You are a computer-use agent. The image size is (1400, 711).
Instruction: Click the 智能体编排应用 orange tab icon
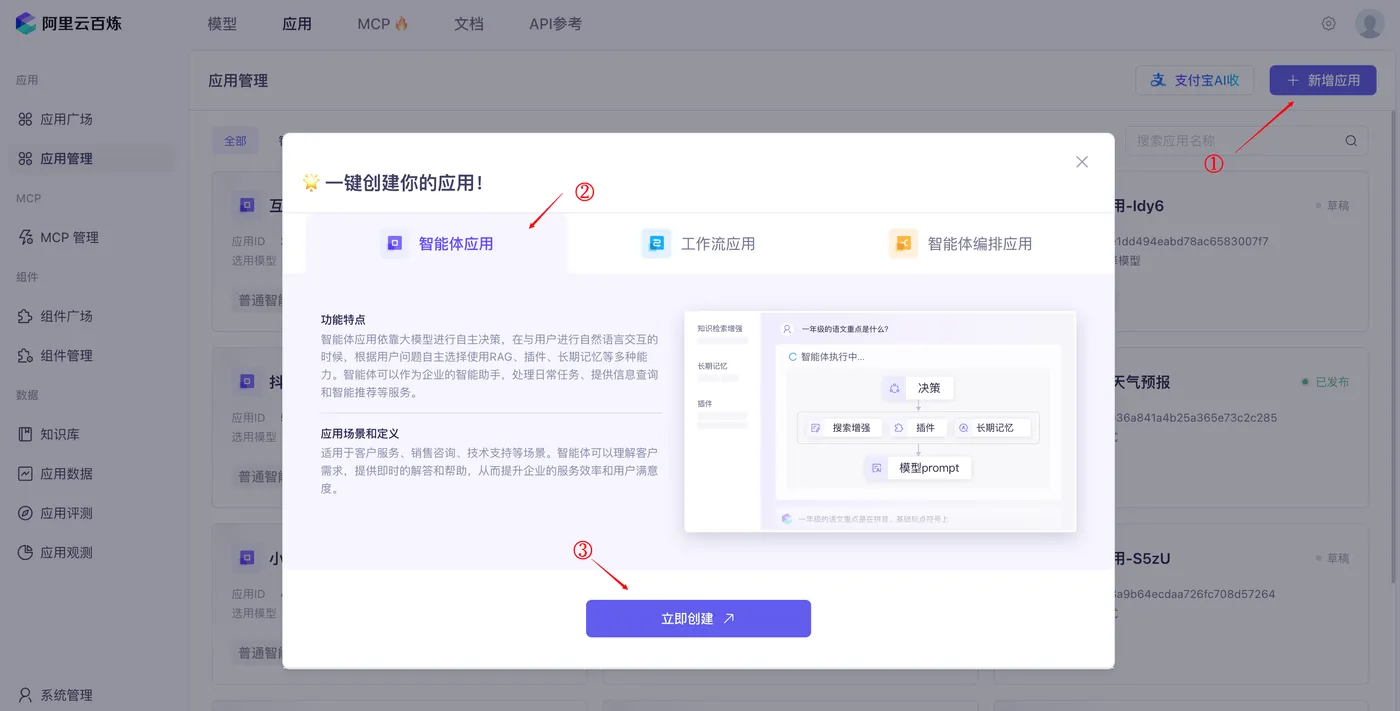coord(903,243)
